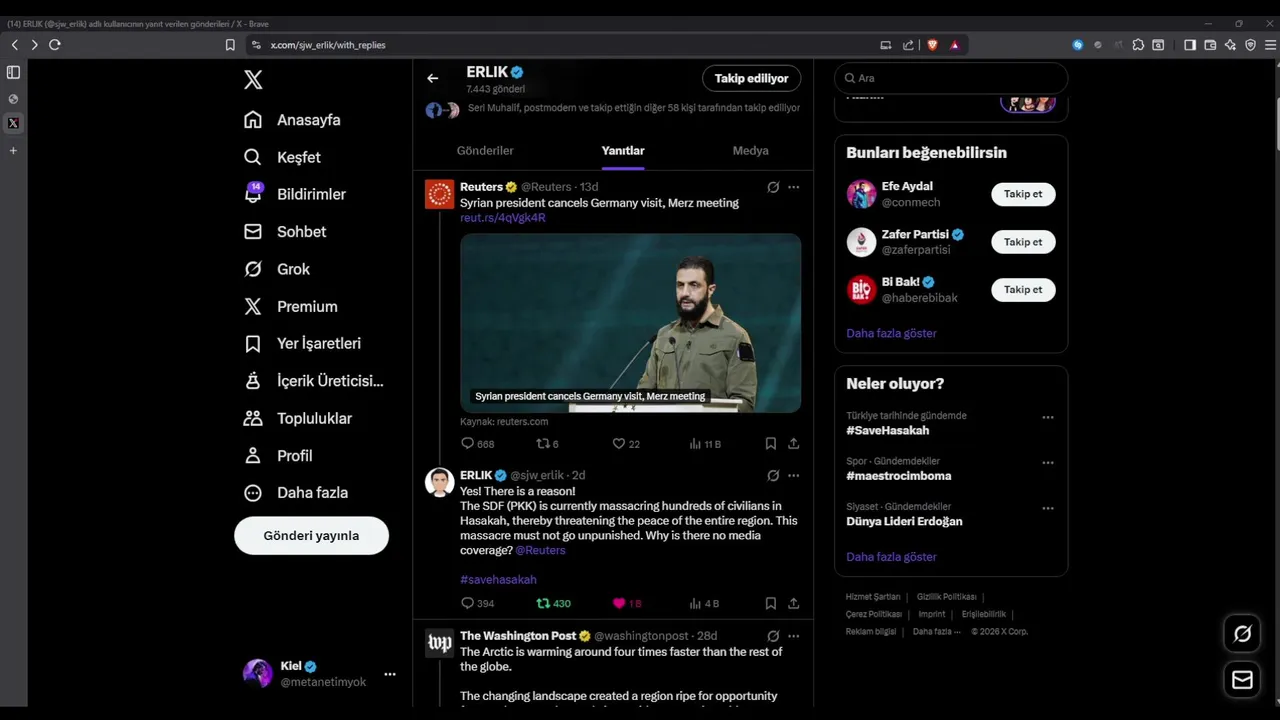Viewport: 1280px width, 720px height.
Task: View analytics of Reuters post
Action: pos(705,444)
